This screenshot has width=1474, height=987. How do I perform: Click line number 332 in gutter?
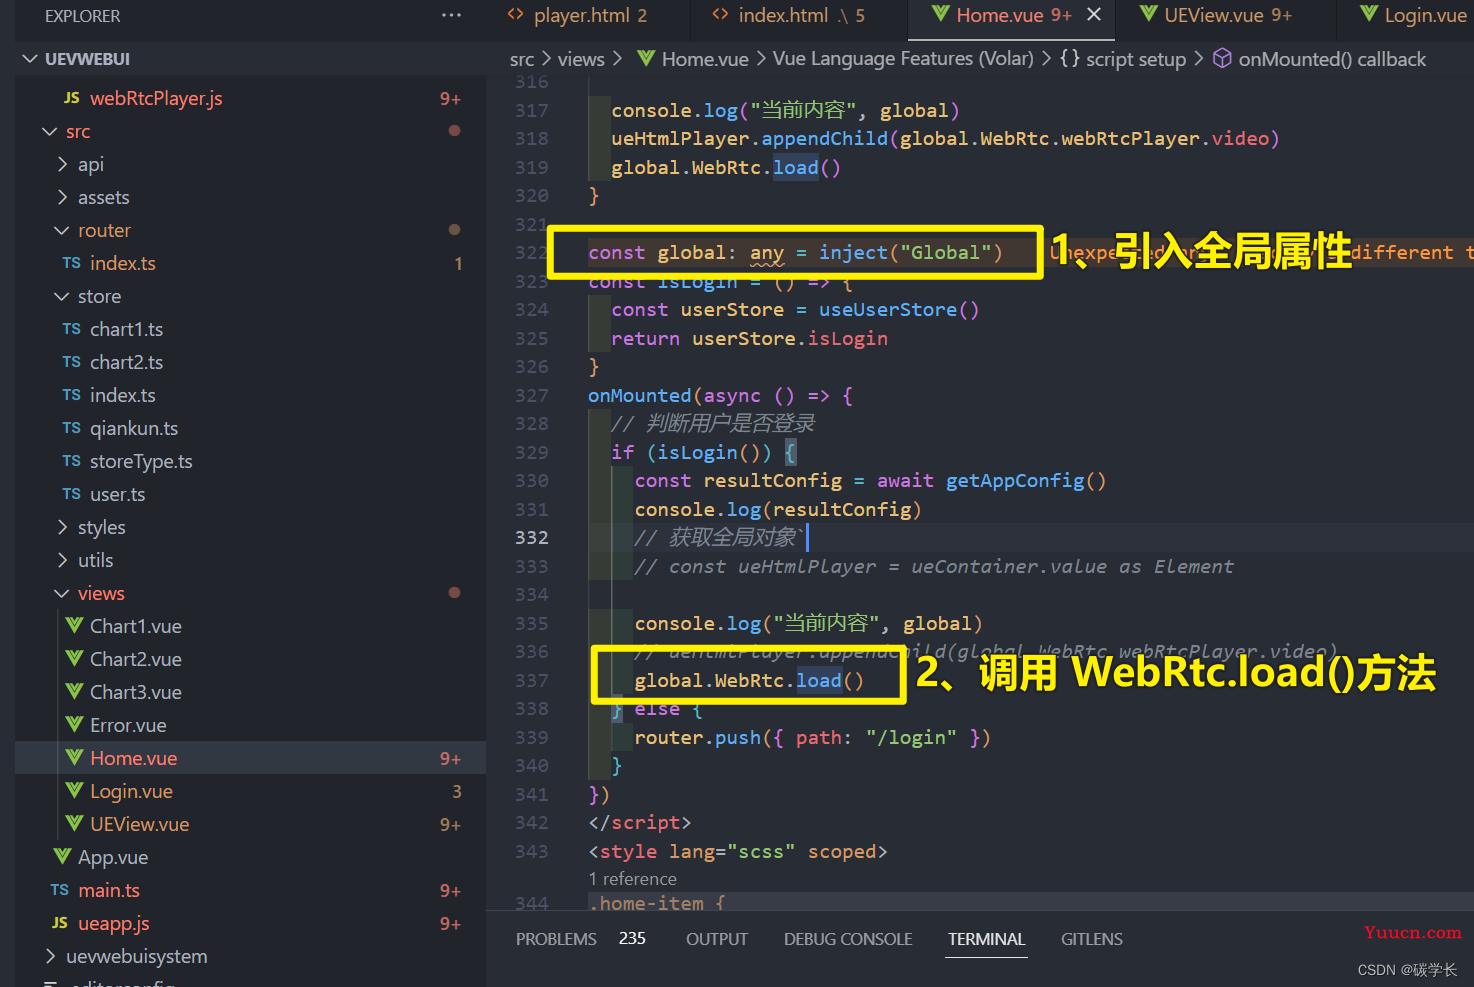(x=532, y=538)
